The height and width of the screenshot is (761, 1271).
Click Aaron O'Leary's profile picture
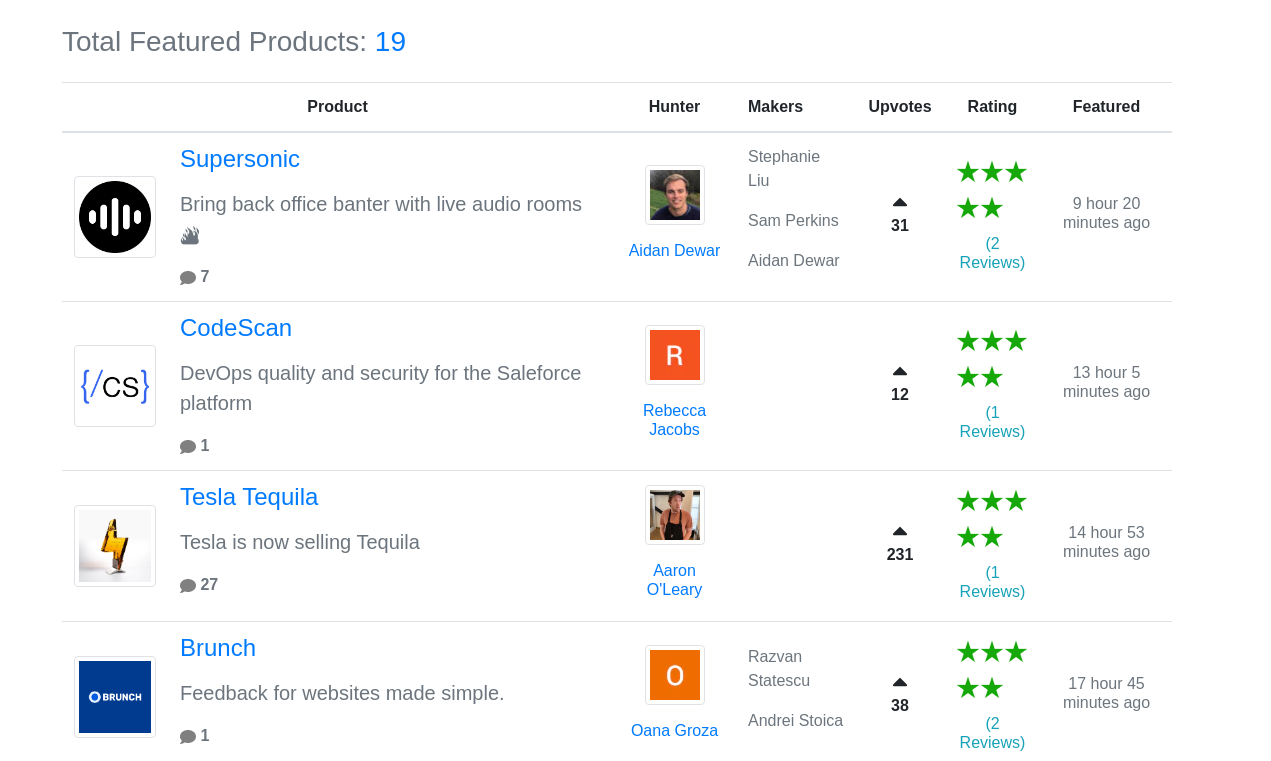click(x=674, y=513)
